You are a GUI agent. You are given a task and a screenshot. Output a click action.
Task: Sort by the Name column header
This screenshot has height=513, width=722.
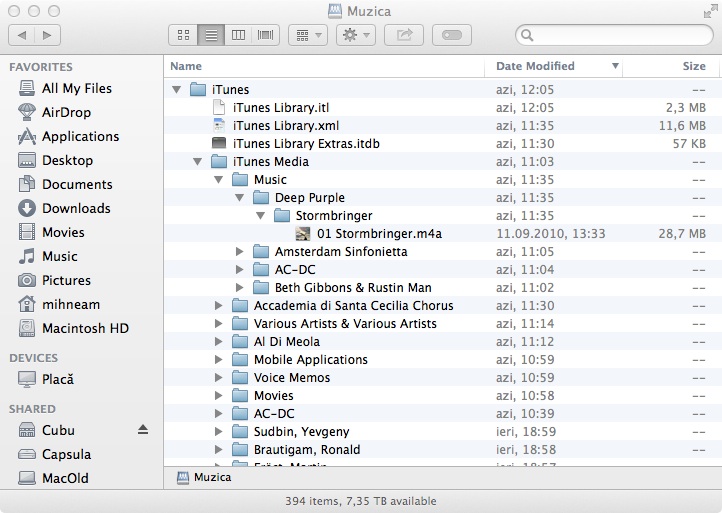point(324,66)
